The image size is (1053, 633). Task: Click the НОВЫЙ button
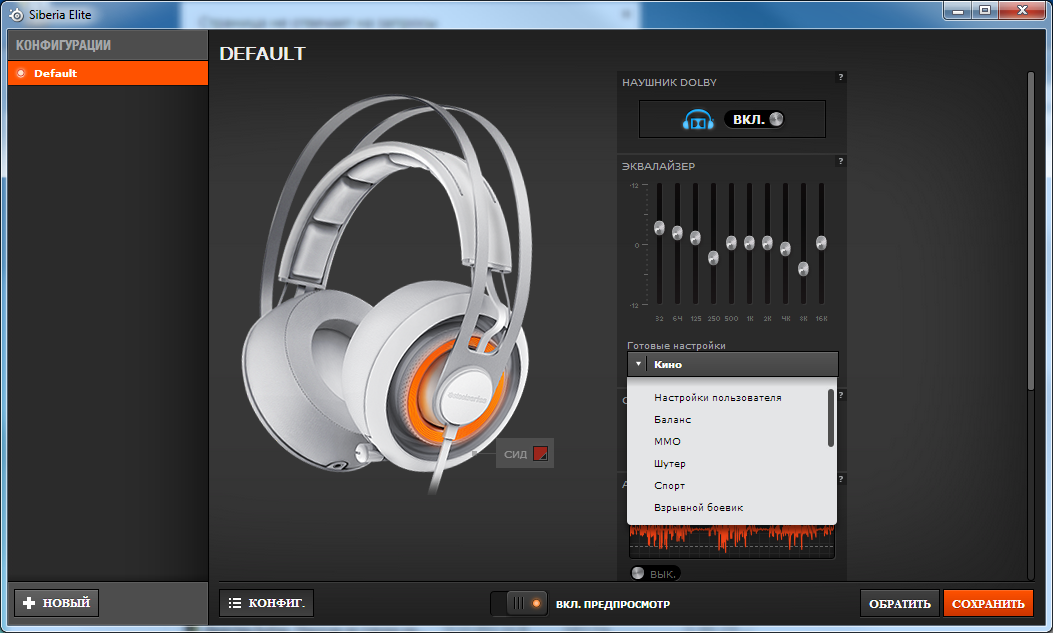[x=56, y=603]
